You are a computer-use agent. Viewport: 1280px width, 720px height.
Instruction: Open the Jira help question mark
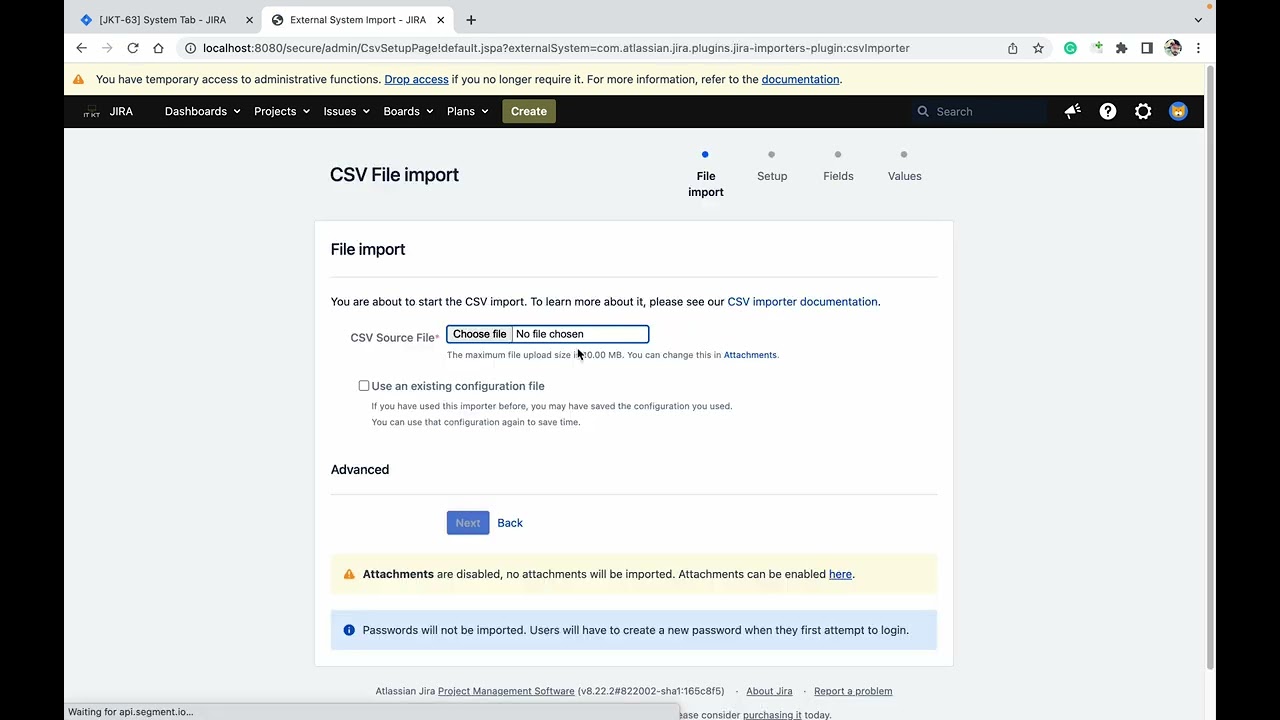1108,111
